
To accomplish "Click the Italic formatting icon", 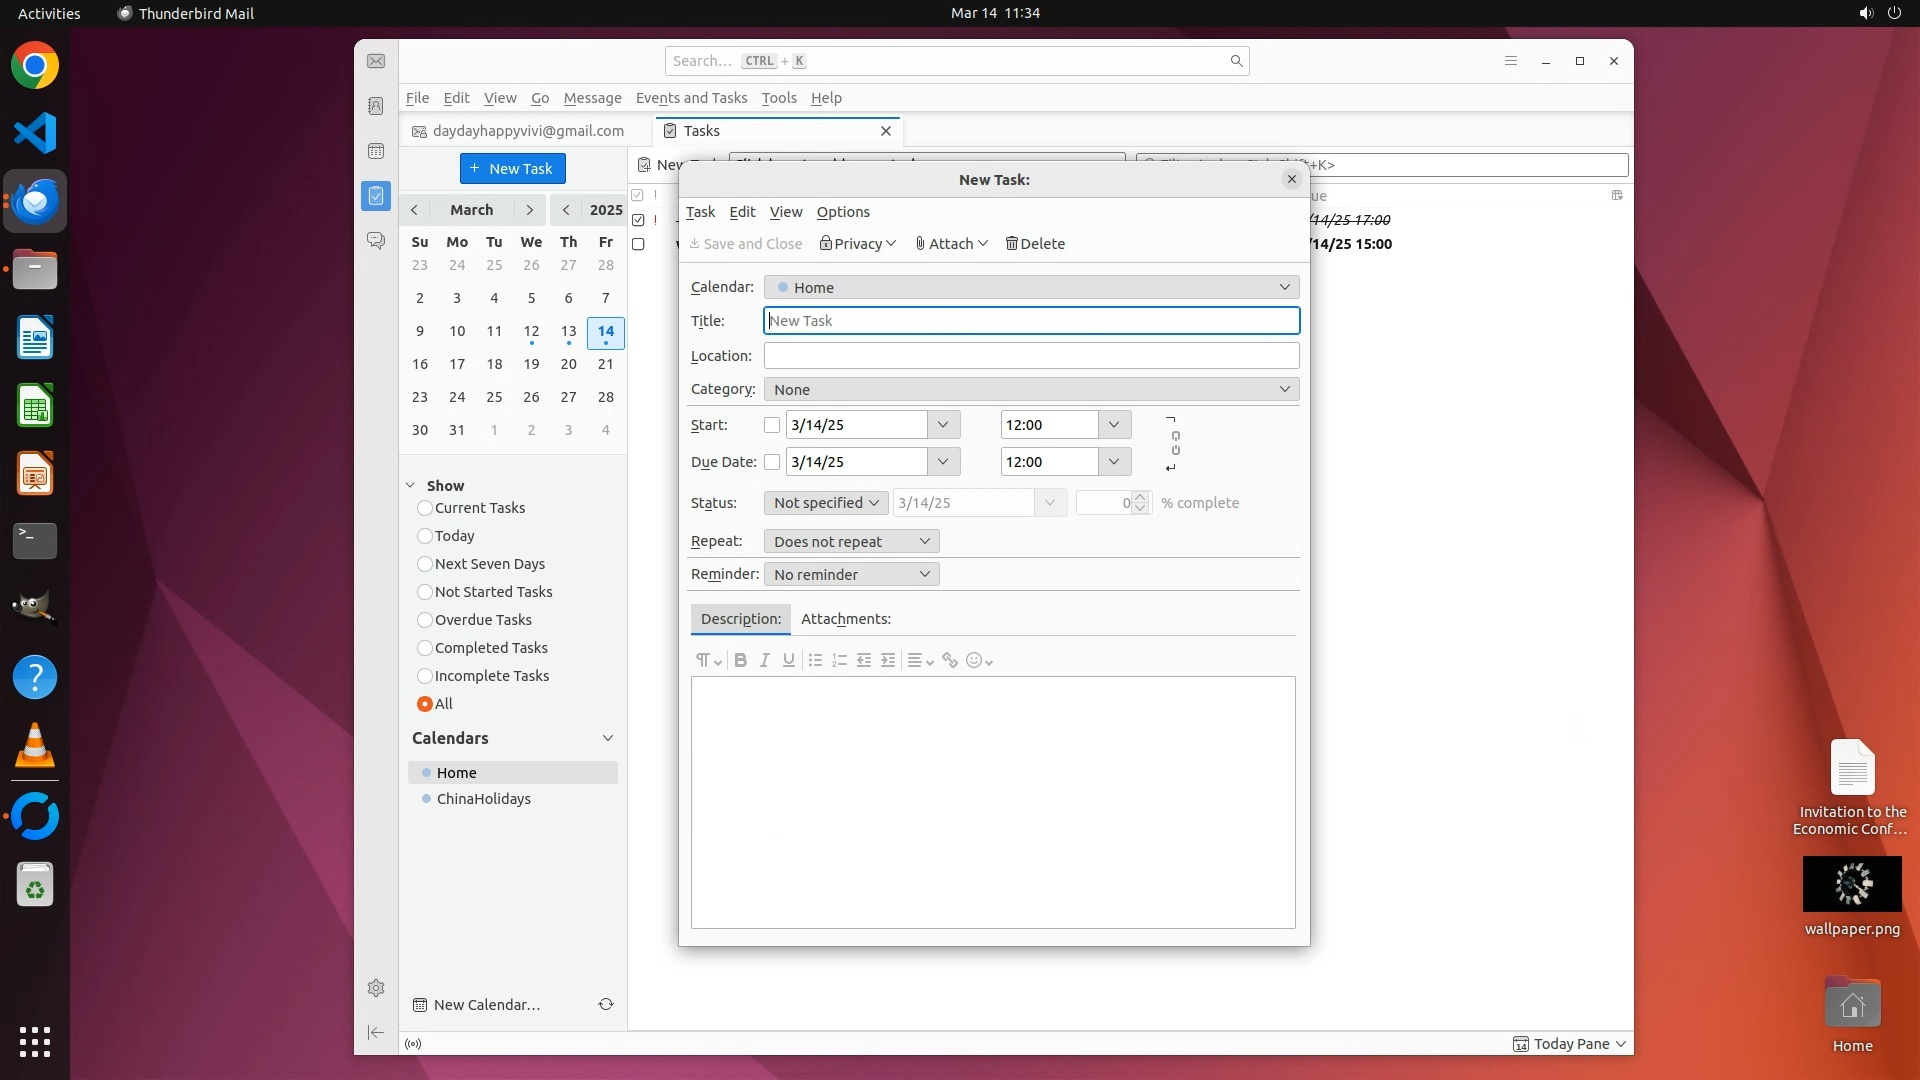I will point(764,660).
